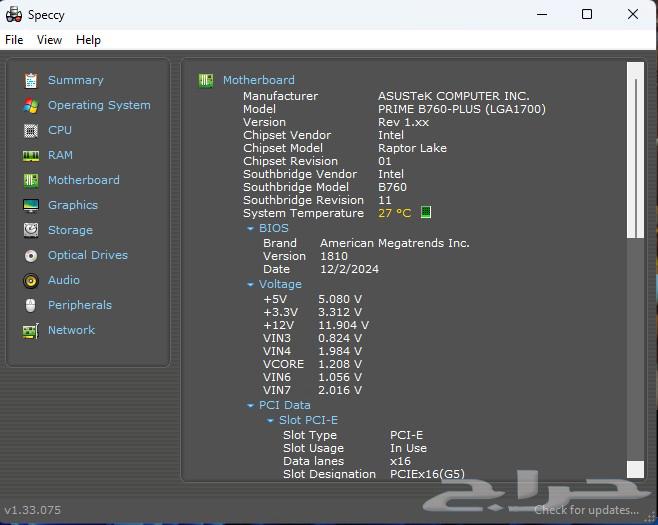The height and width of the screenshot is (525, 658).
Task: Click the +3.3V reading 3.312 V
Action: click(339, 313)
